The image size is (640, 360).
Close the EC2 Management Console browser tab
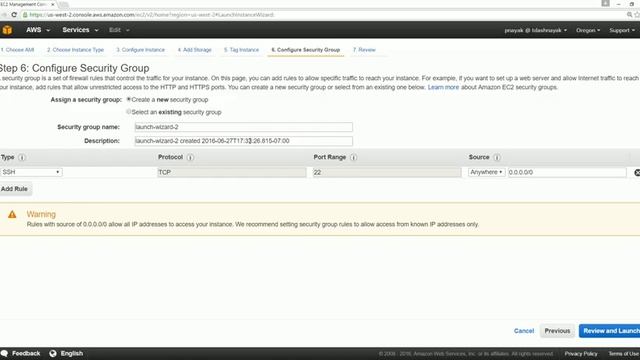53,4
